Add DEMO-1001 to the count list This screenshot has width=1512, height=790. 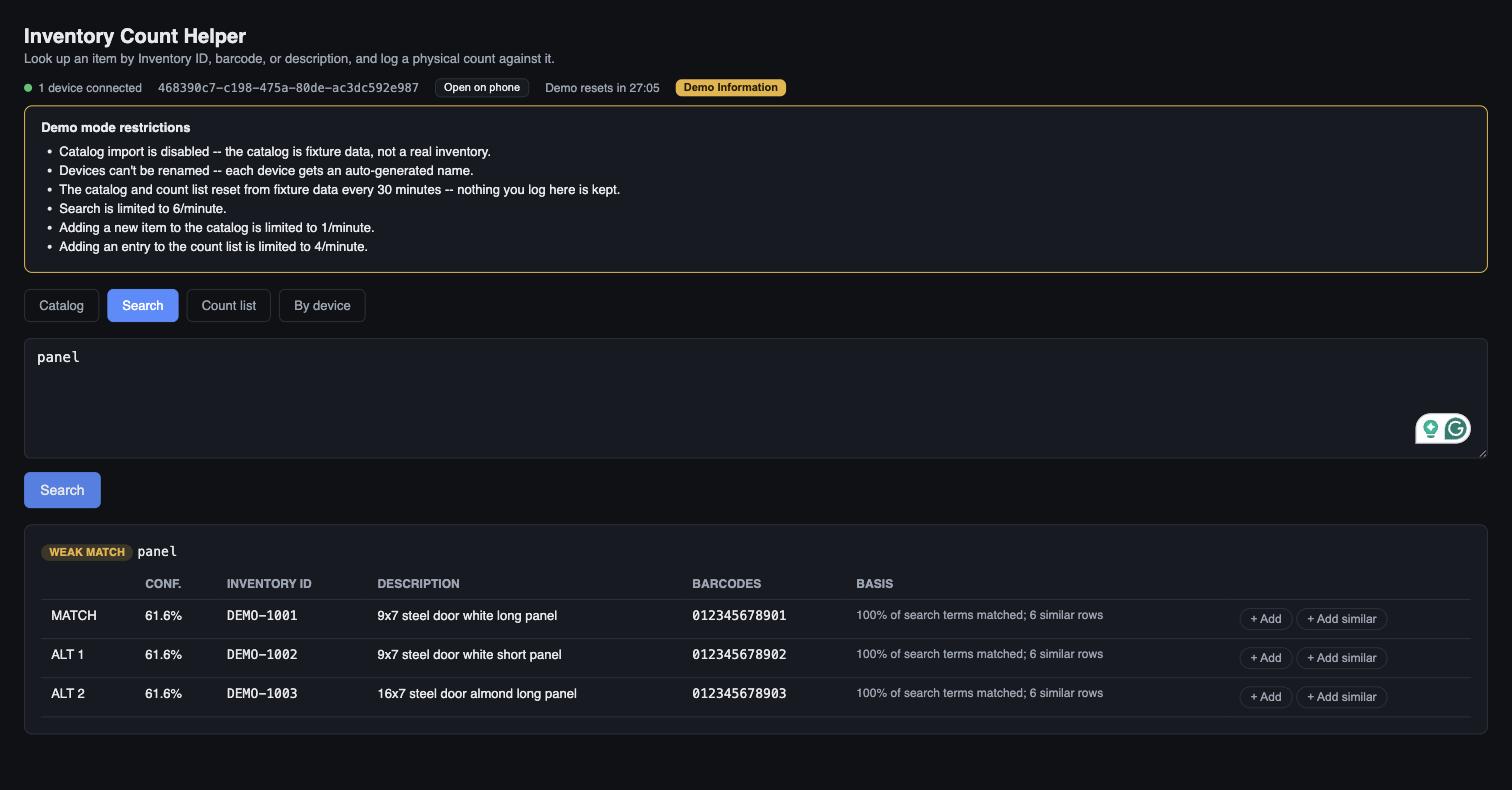coord(1266,619)
